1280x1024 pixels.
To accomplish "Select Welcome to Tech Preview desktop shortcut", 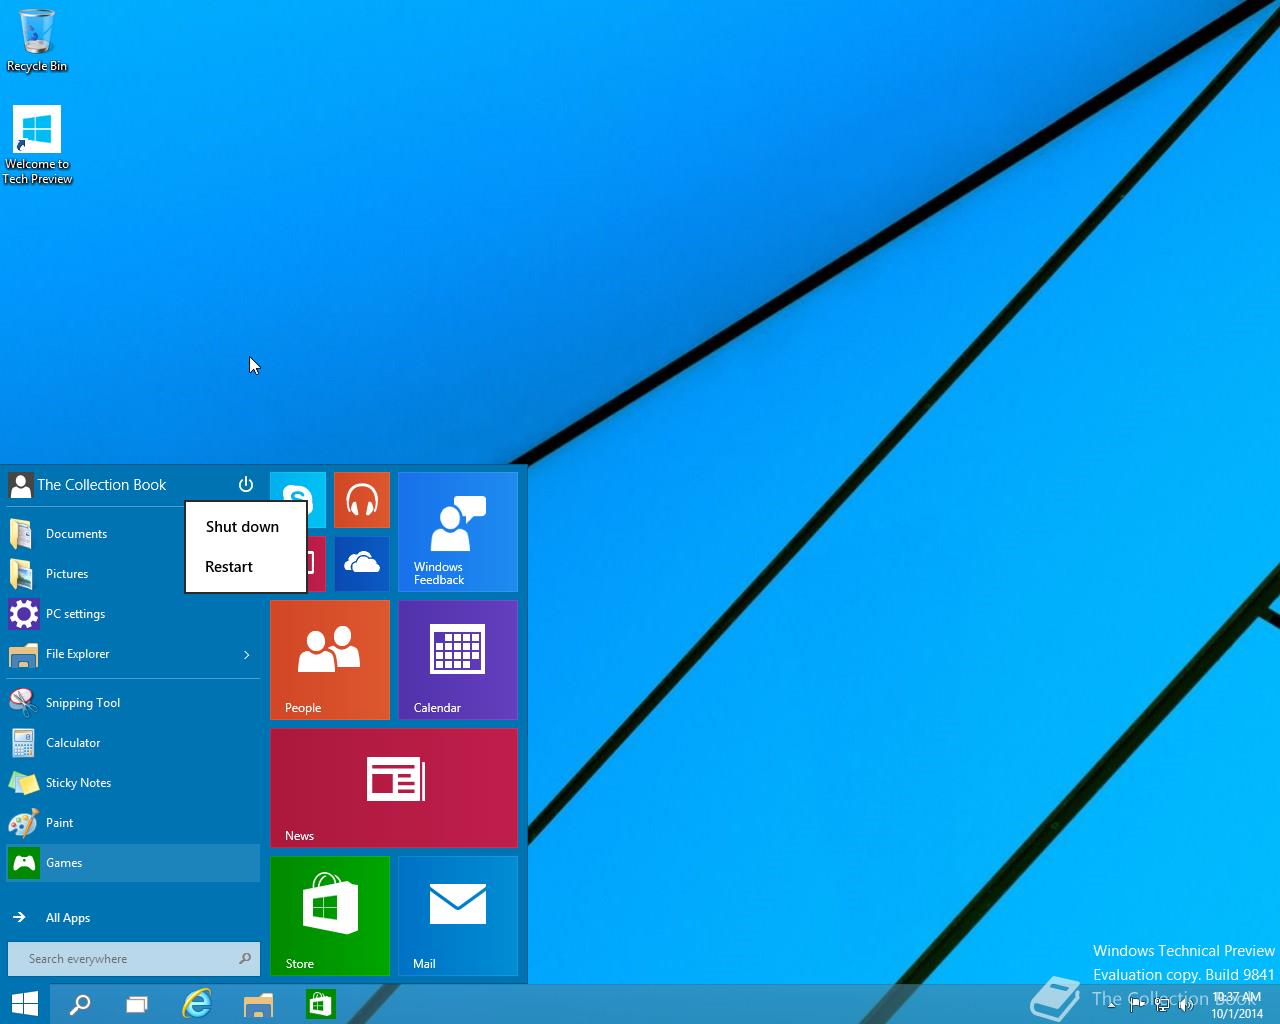I will [37, 146].
